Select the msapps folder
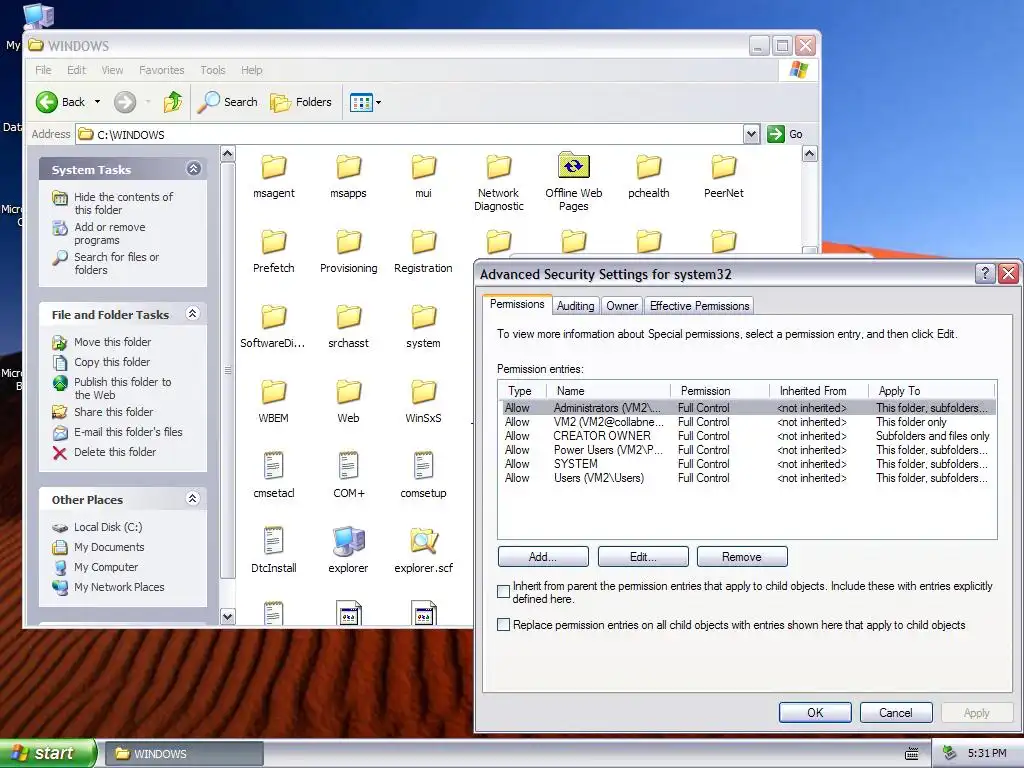 click(348, 176)
